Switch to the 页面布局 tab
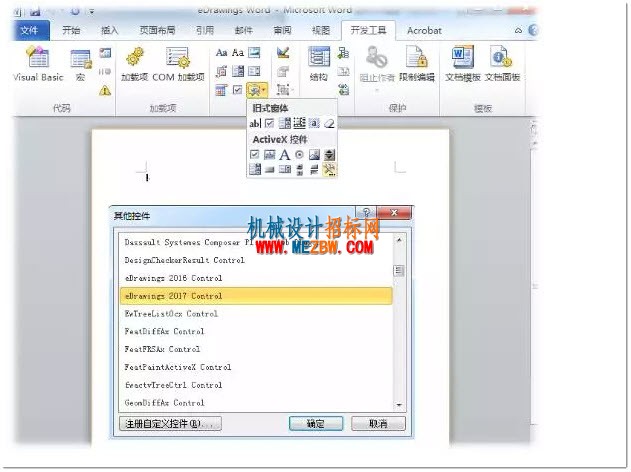 (157, 31)
